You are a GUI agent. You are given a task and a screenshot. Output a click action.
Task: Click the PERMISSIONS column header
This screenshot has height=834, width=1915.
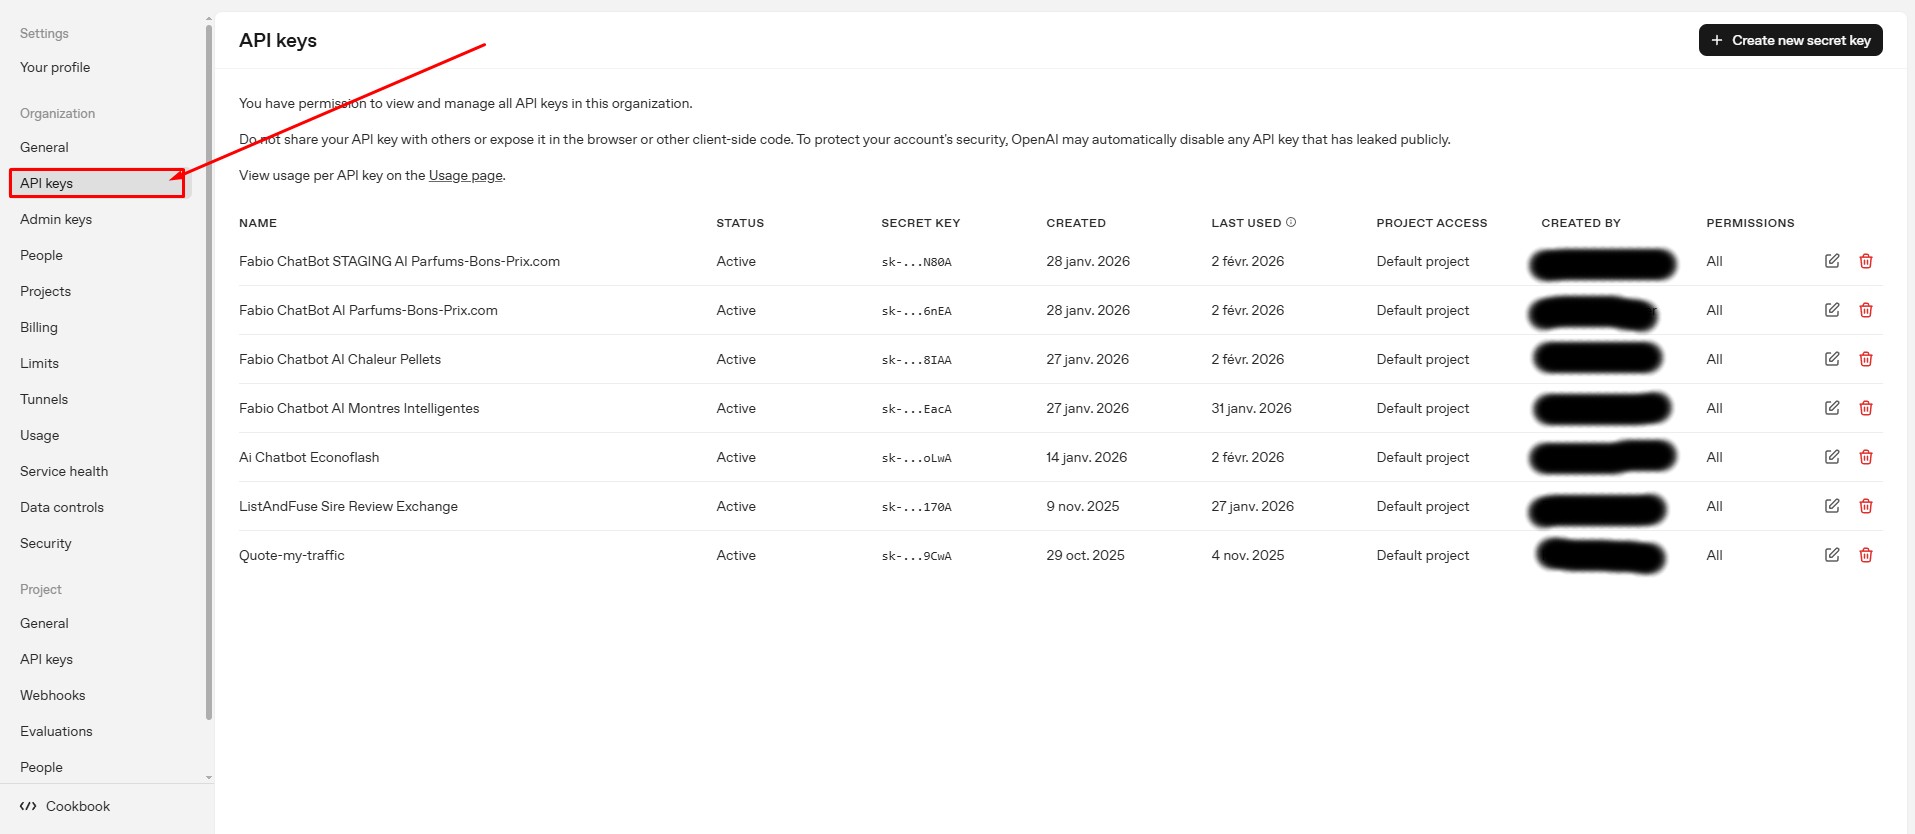point(1750,223)
